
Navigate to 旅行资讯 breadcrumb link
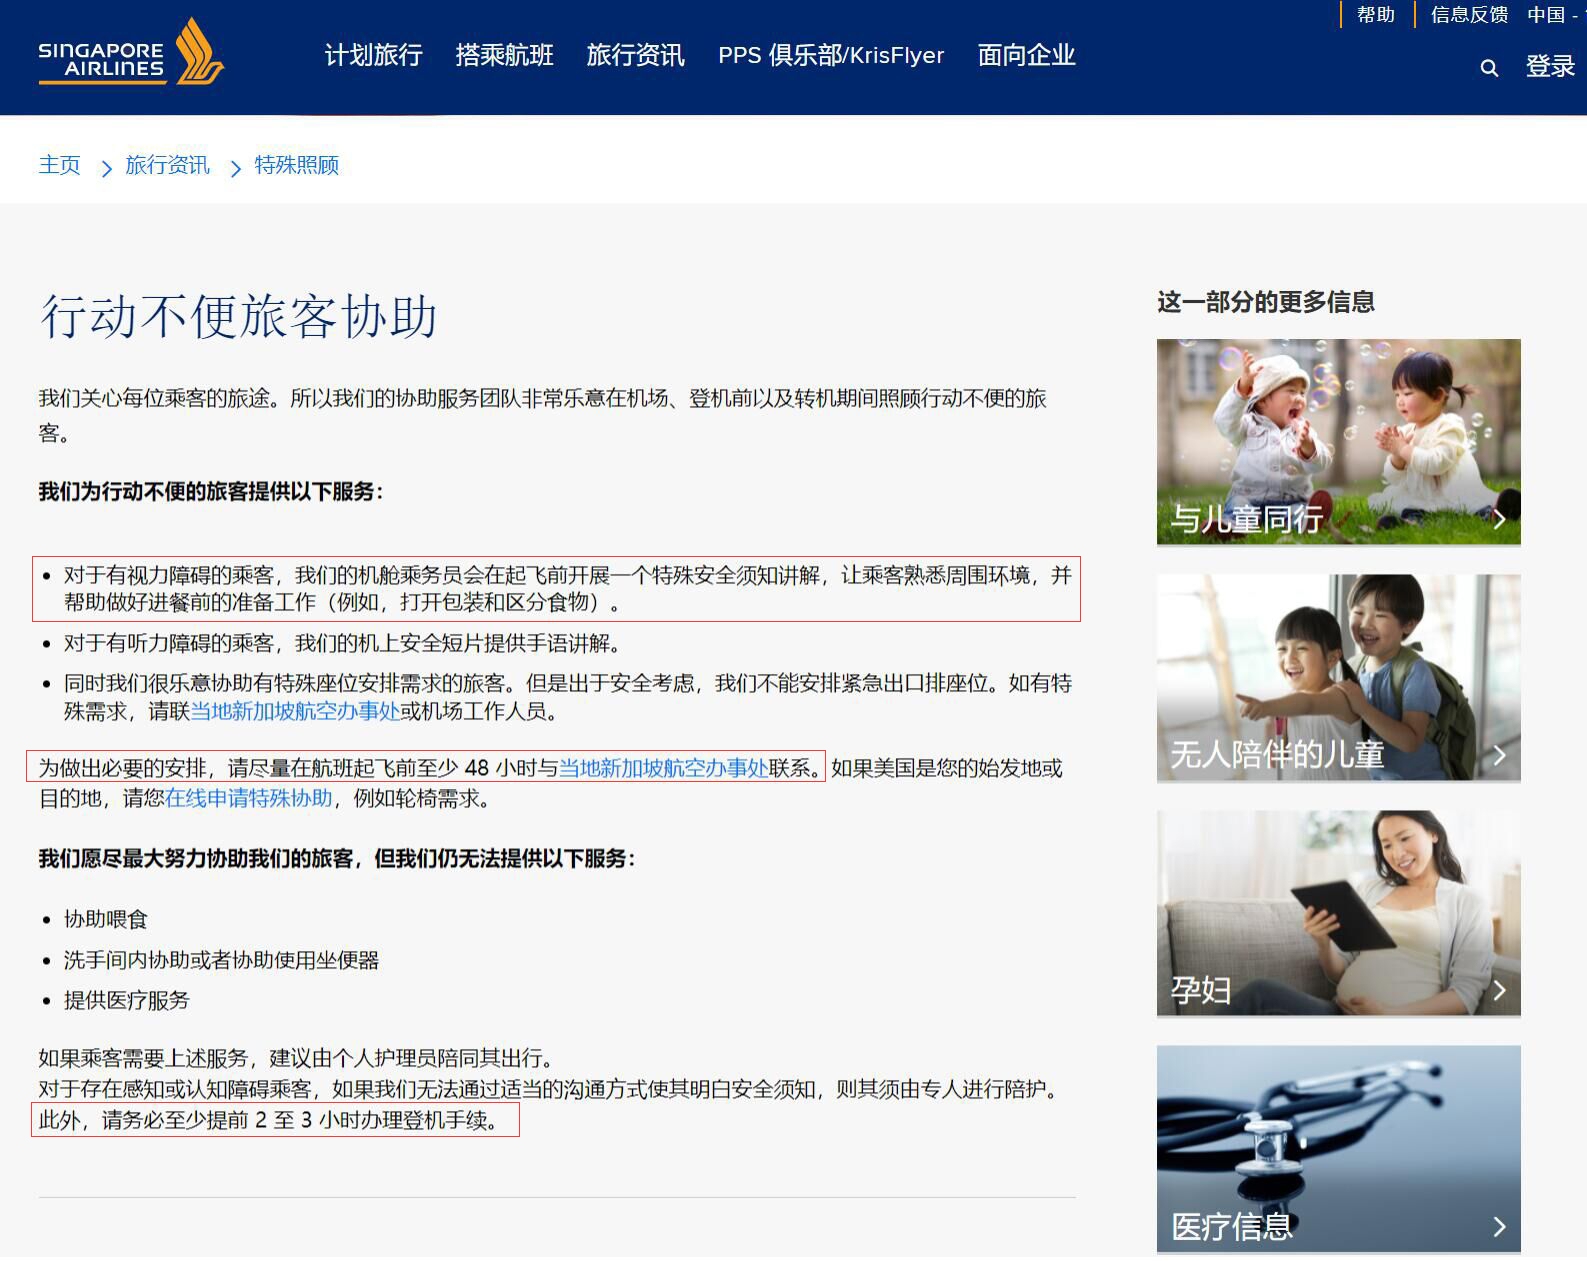point(167,165)
